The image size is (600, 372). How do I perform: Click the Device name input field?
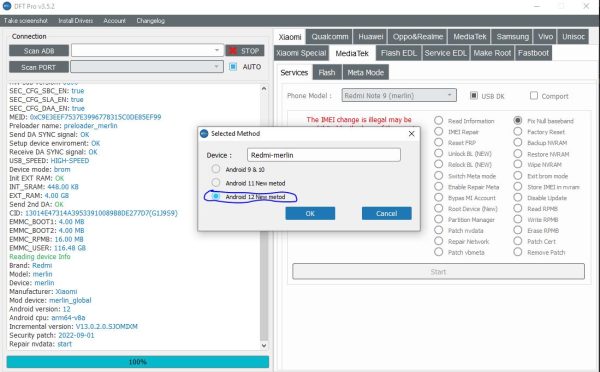324,155
